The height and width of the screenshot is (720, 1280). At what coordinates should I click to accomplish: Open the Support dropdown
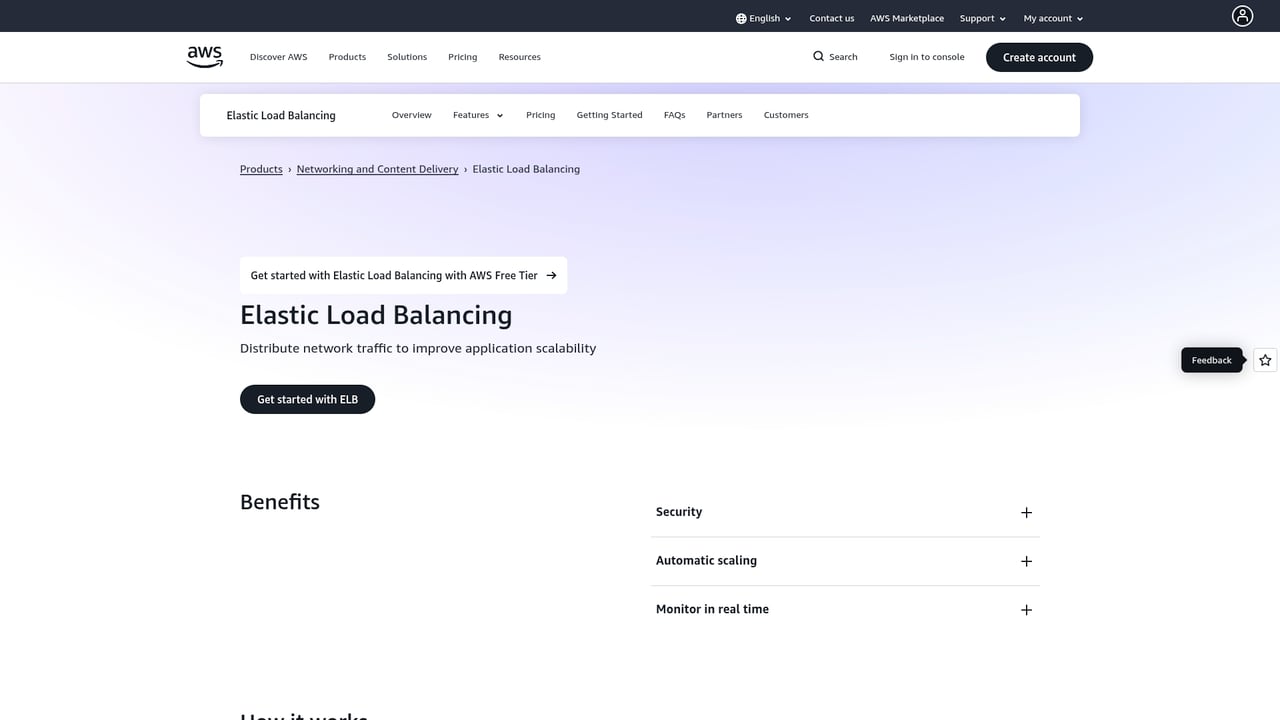tap(981, 17)
